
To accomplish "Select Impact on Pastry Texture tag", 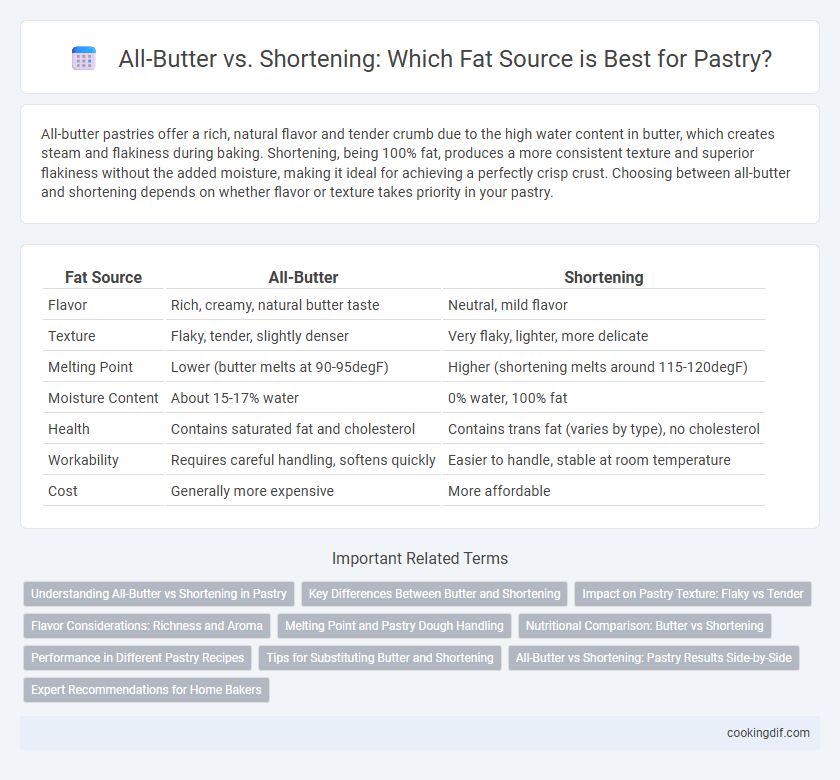I will (693, 594).
